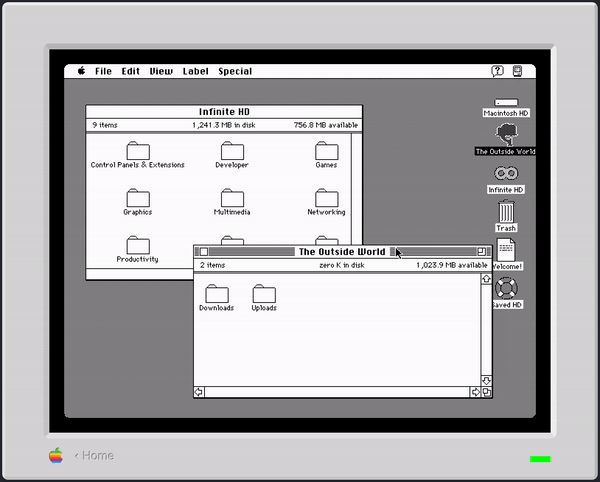This screenshot has width=600, height=482.
Task: Click '1,241.3 MB in disk' text
Action: (224, 125)
